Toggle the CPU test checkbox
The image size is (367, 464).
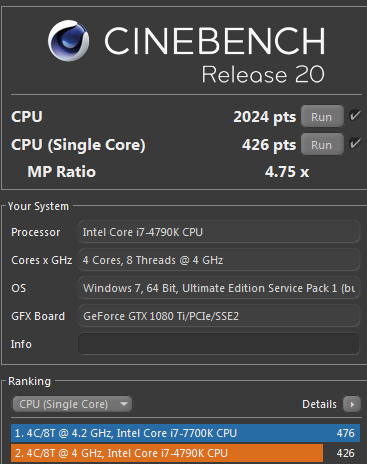click(x=355, y=116)
